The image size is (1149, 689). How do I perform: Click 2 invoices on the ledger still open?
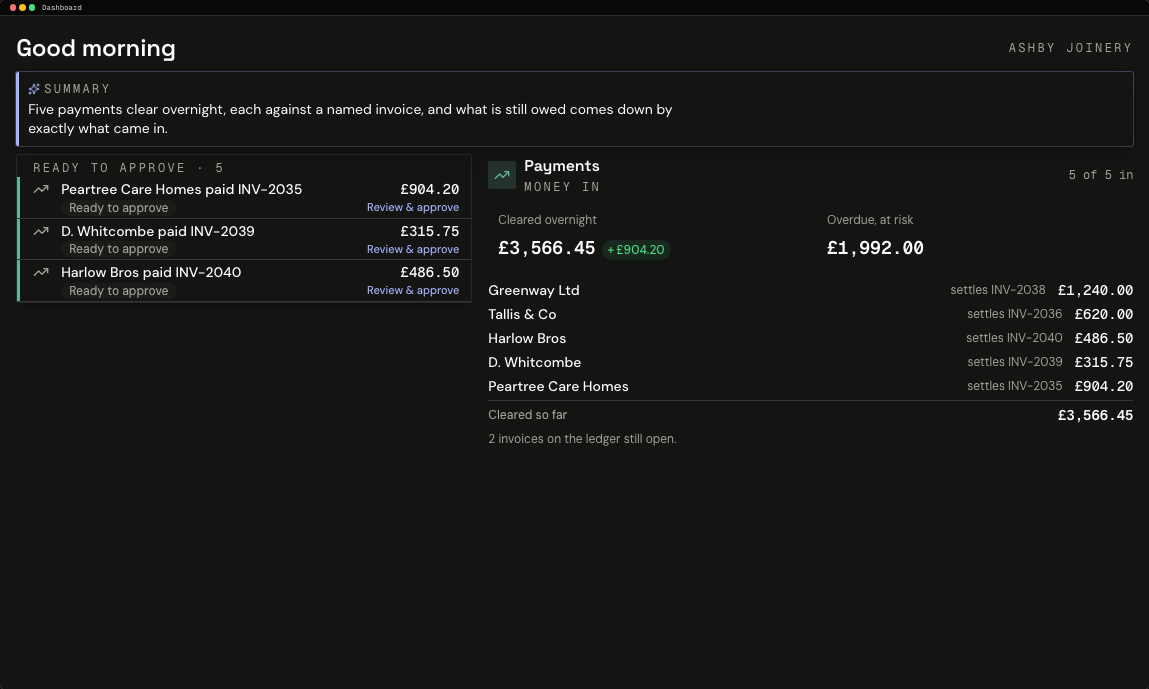pos(582,439)
